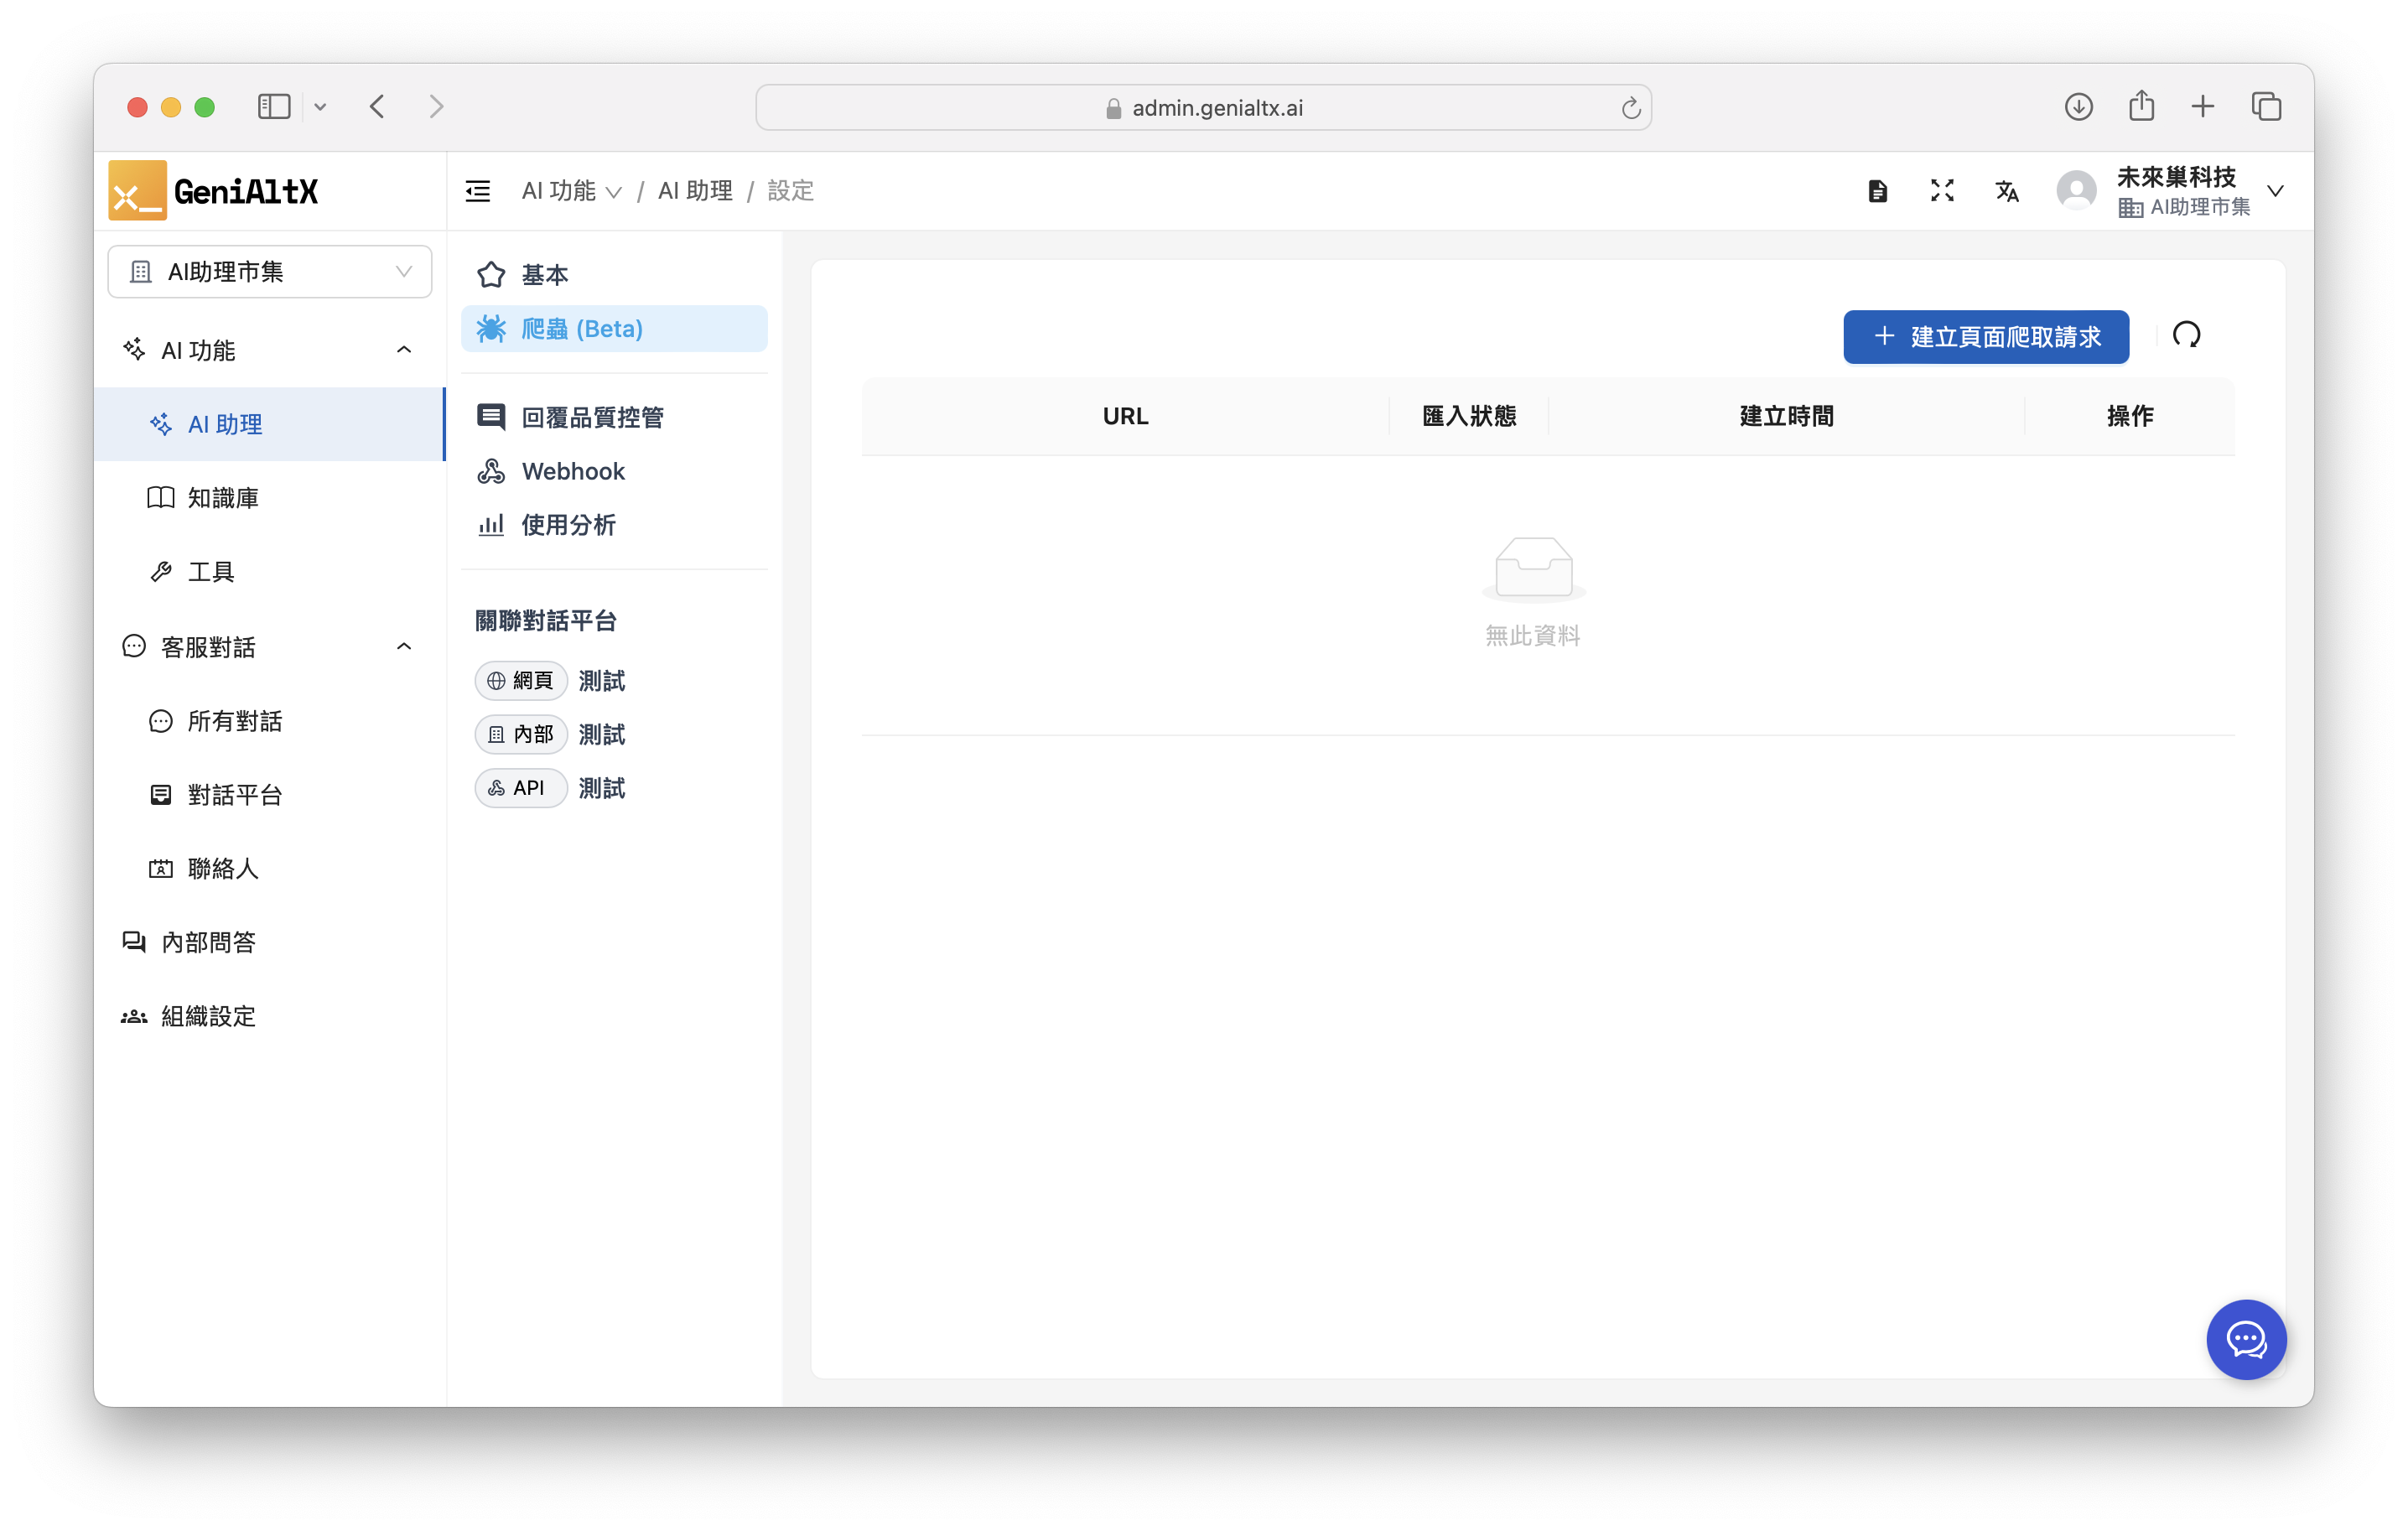This screenshot has height=1531, width=2408.
Task: Enter fullscreen mode via expand icon
Action: [x=1941, y=191]
